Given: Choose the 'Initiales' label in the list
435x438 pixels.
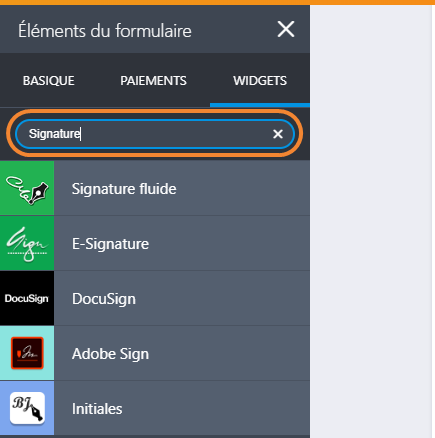Looking at the screenshot, I should (x=97, y=409).
